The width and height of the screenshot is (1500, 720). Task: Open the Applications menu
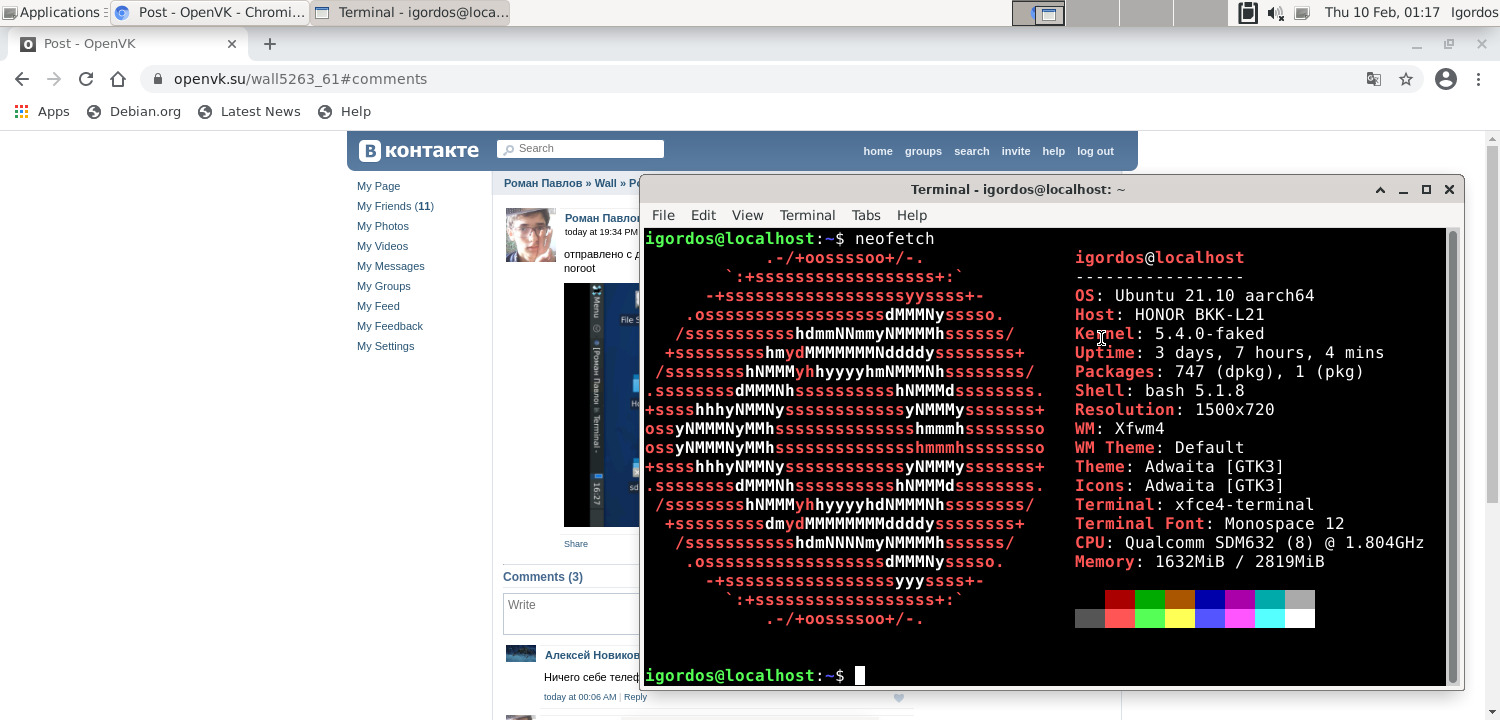point(54,13)
